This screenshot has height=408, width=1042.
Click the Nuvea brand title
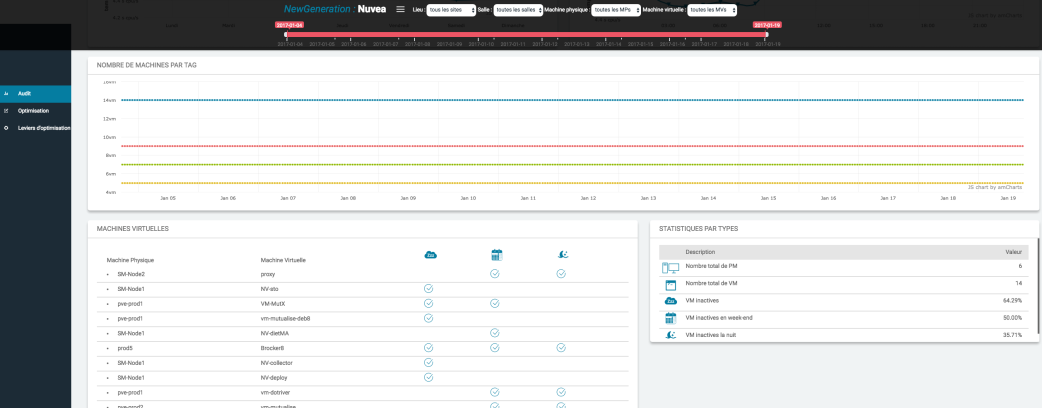tap(371, 9)
